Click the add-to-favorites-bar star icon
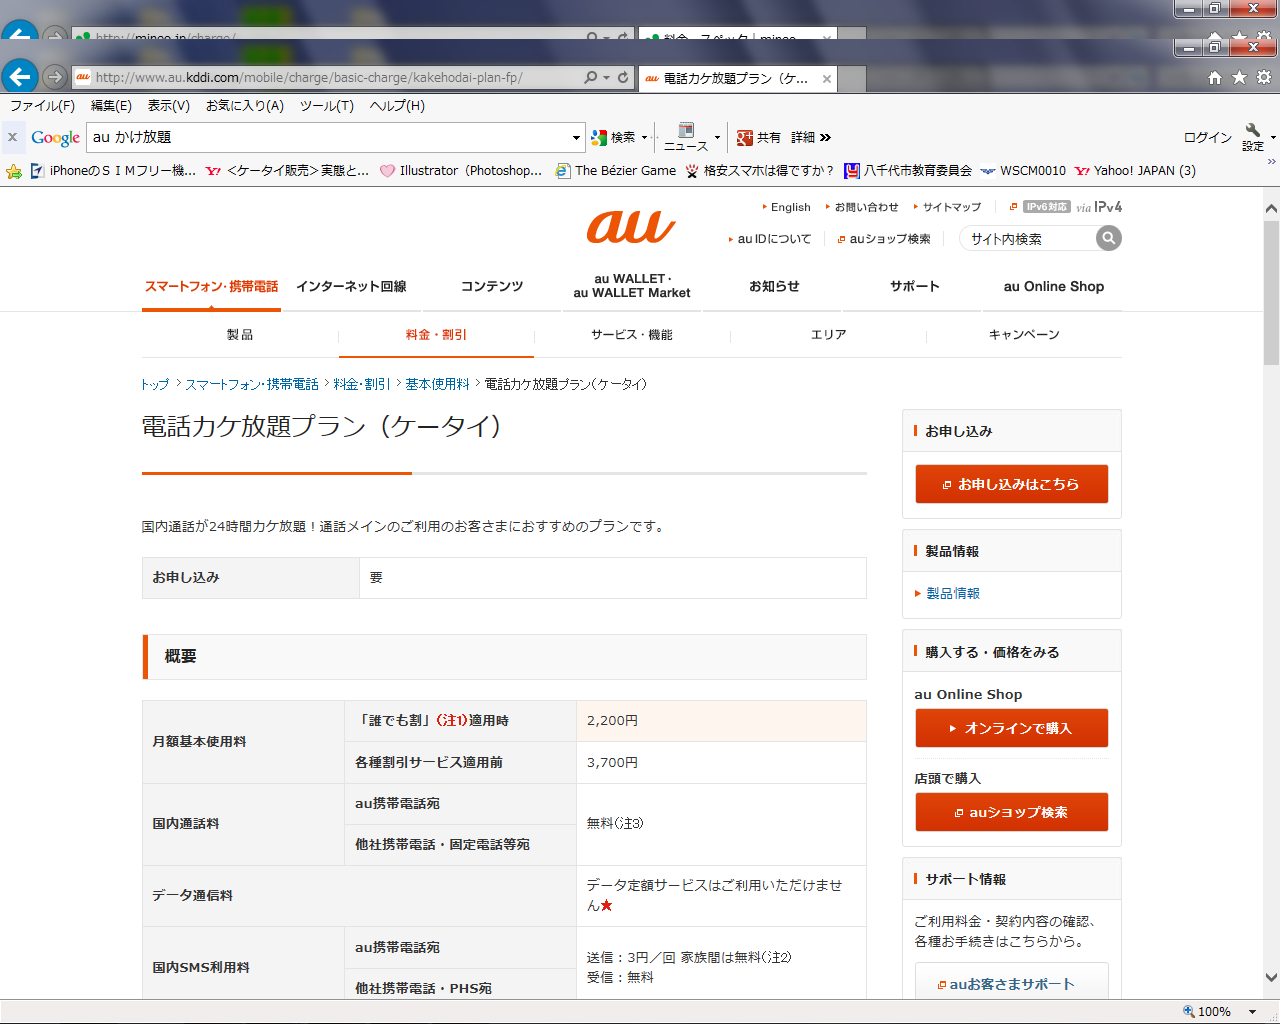 click(x=14, y=171)
